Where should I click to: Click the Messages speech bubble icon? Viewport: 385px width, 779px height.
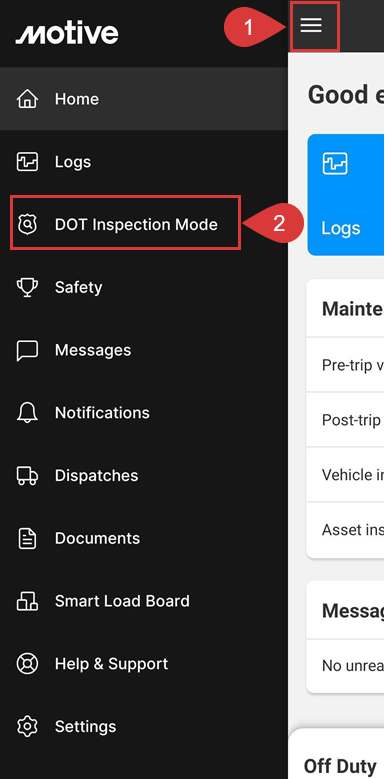tap(27, 350)
